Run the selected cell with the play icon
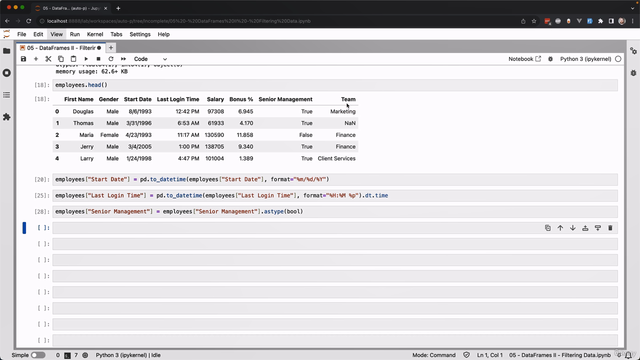This screenshot has height=360, width=640. 86,59
